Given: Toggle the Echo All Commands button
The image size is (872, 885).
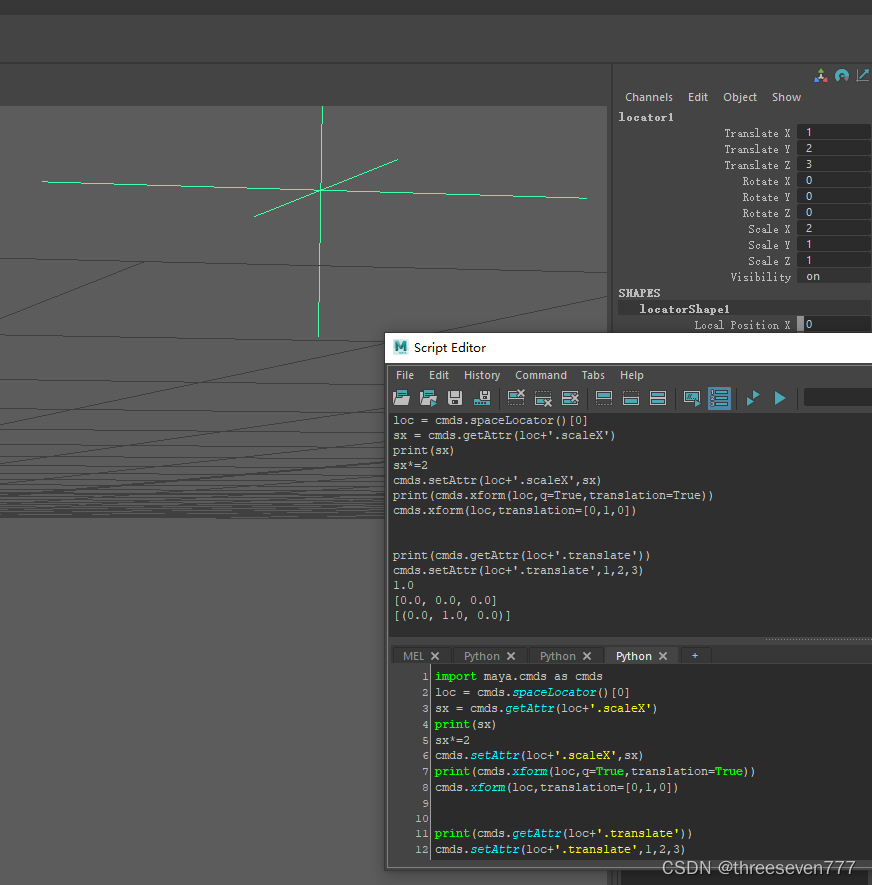Looking at the screenshot, I should pyautogui.click(x=692, y=398).
